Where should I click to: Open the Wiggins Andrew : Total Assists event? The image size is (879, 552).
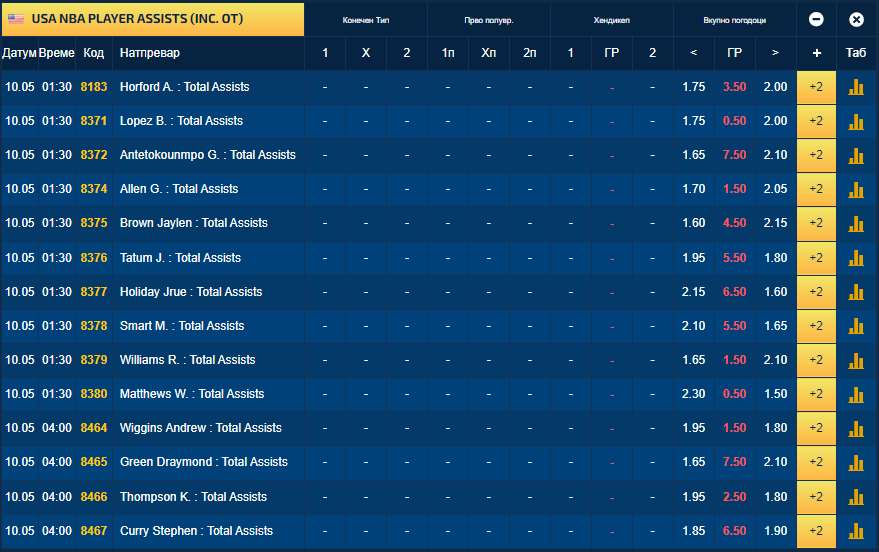click(201, 428)
